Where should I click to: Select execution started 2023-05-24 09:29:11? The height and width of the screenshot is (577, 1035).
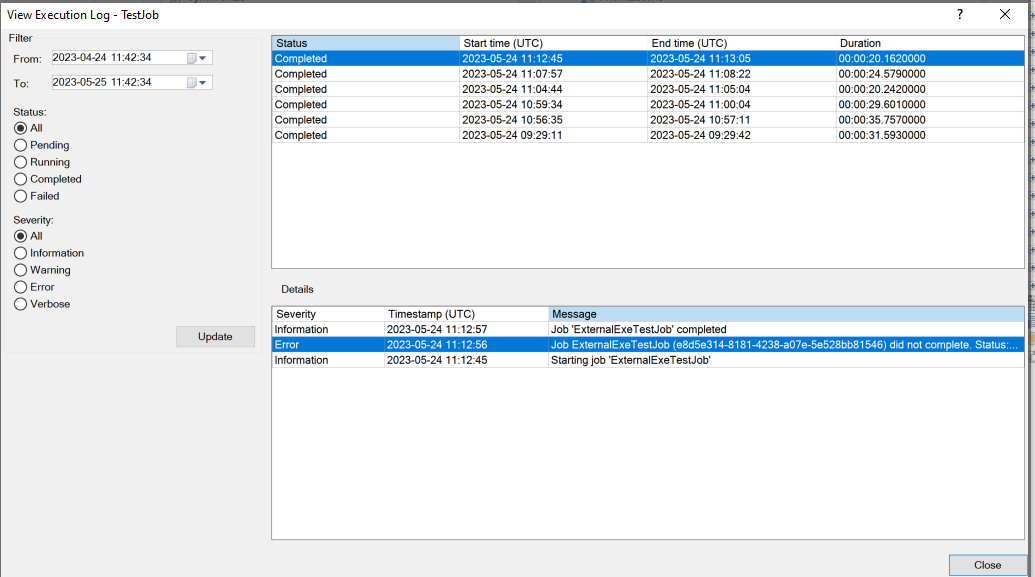pos(648,135)
